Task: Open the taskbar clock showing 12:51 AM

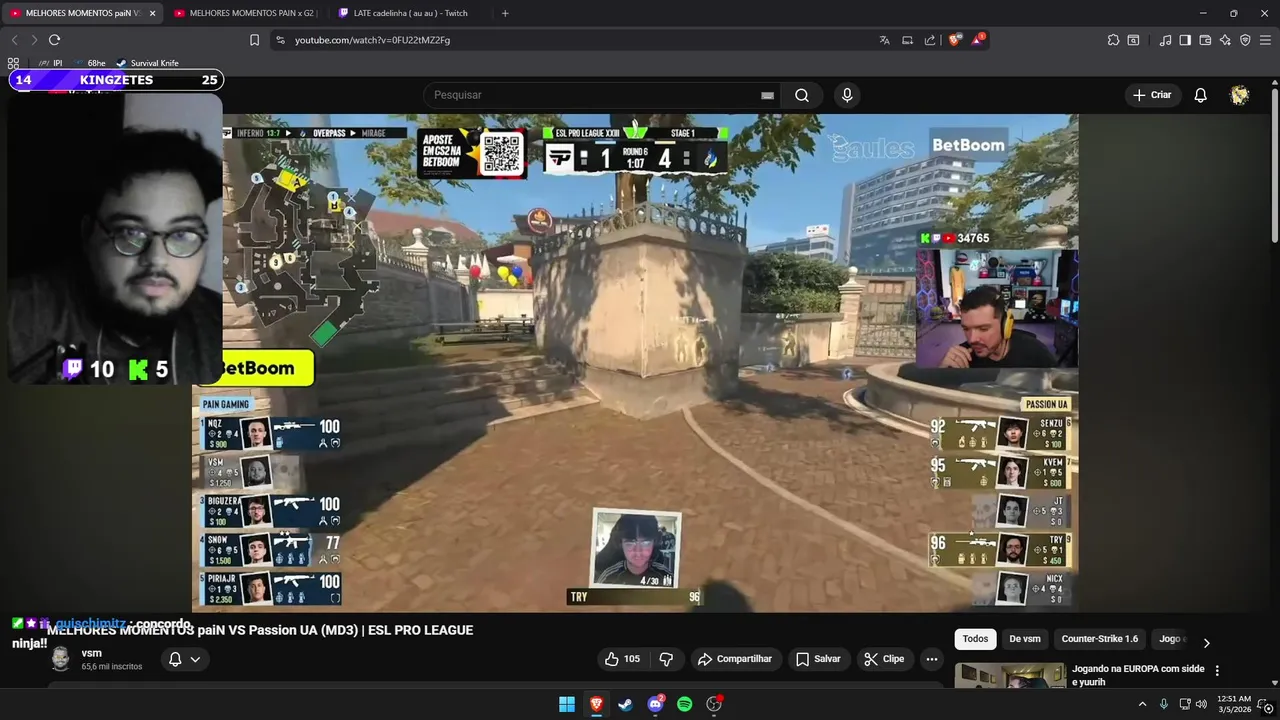Action: tap(1234, 704)
